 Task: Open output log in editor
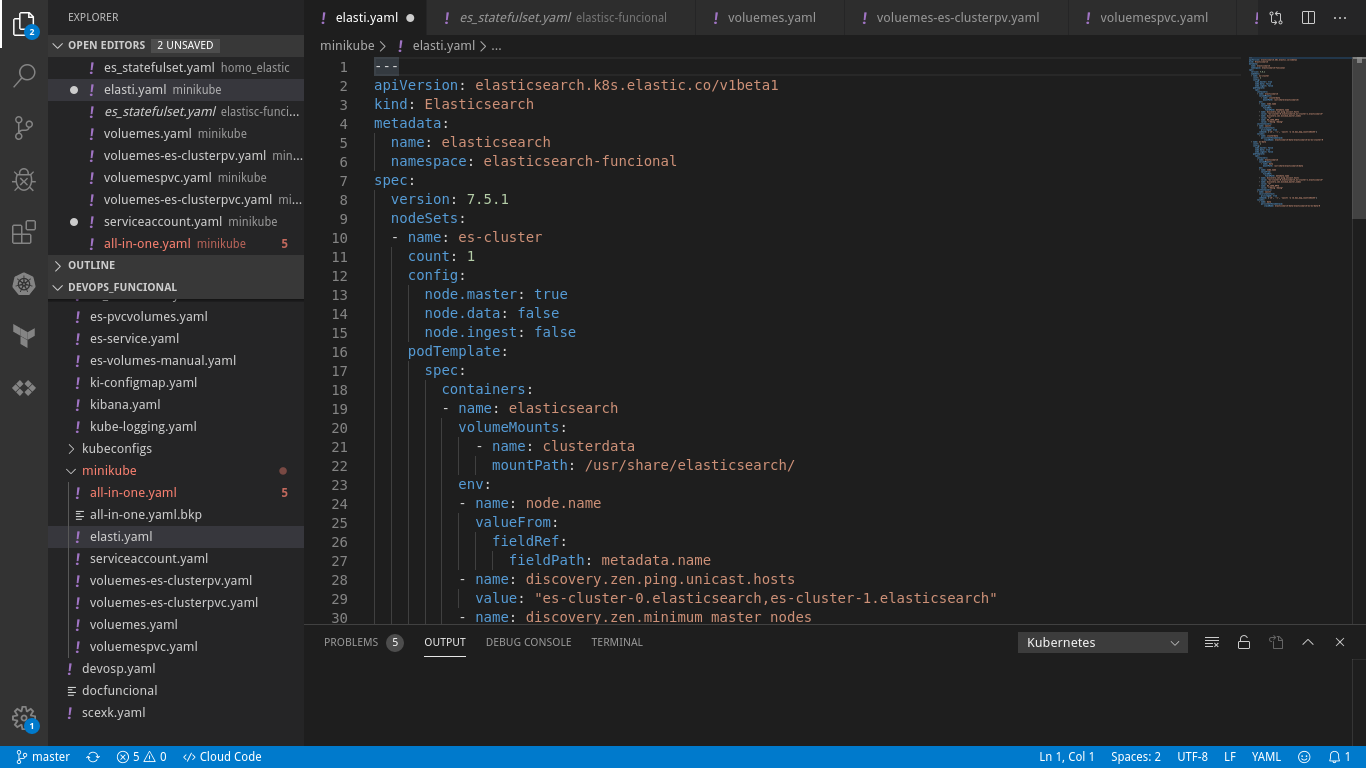coord(1275,642)
